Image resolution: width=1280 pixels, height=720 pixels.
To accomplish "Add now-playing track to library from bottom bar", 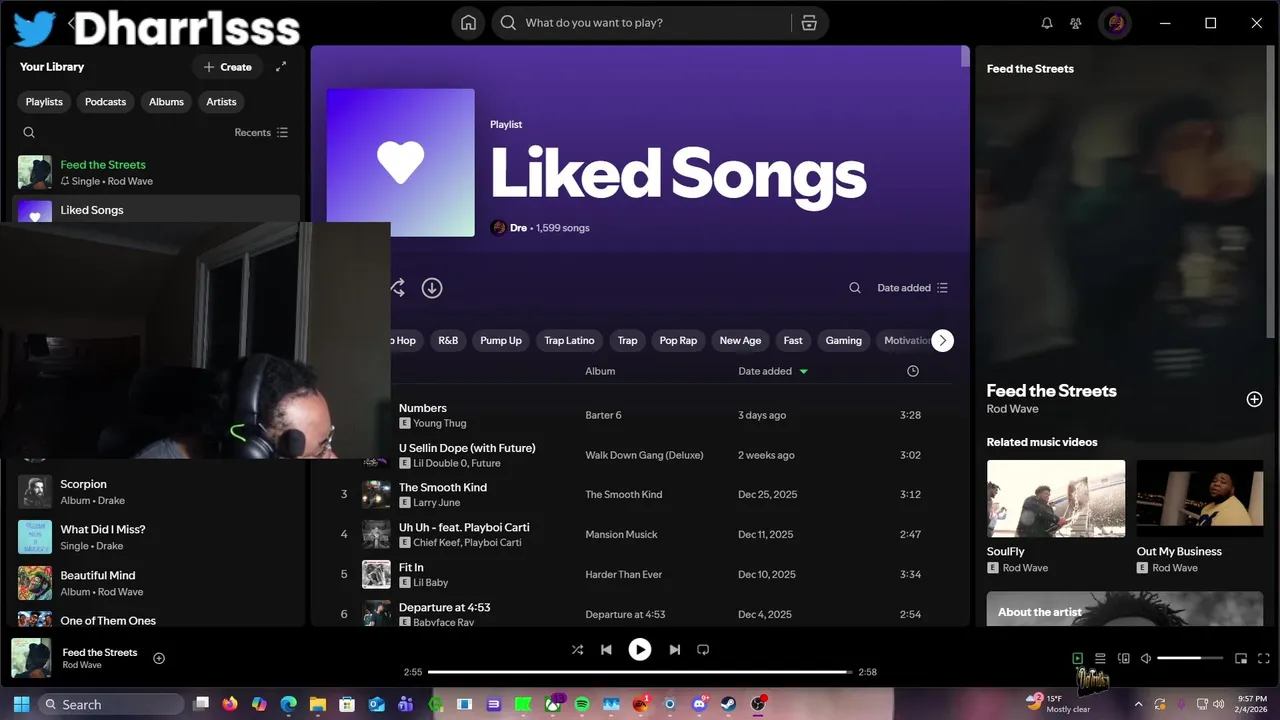I will tap(159, 658).
